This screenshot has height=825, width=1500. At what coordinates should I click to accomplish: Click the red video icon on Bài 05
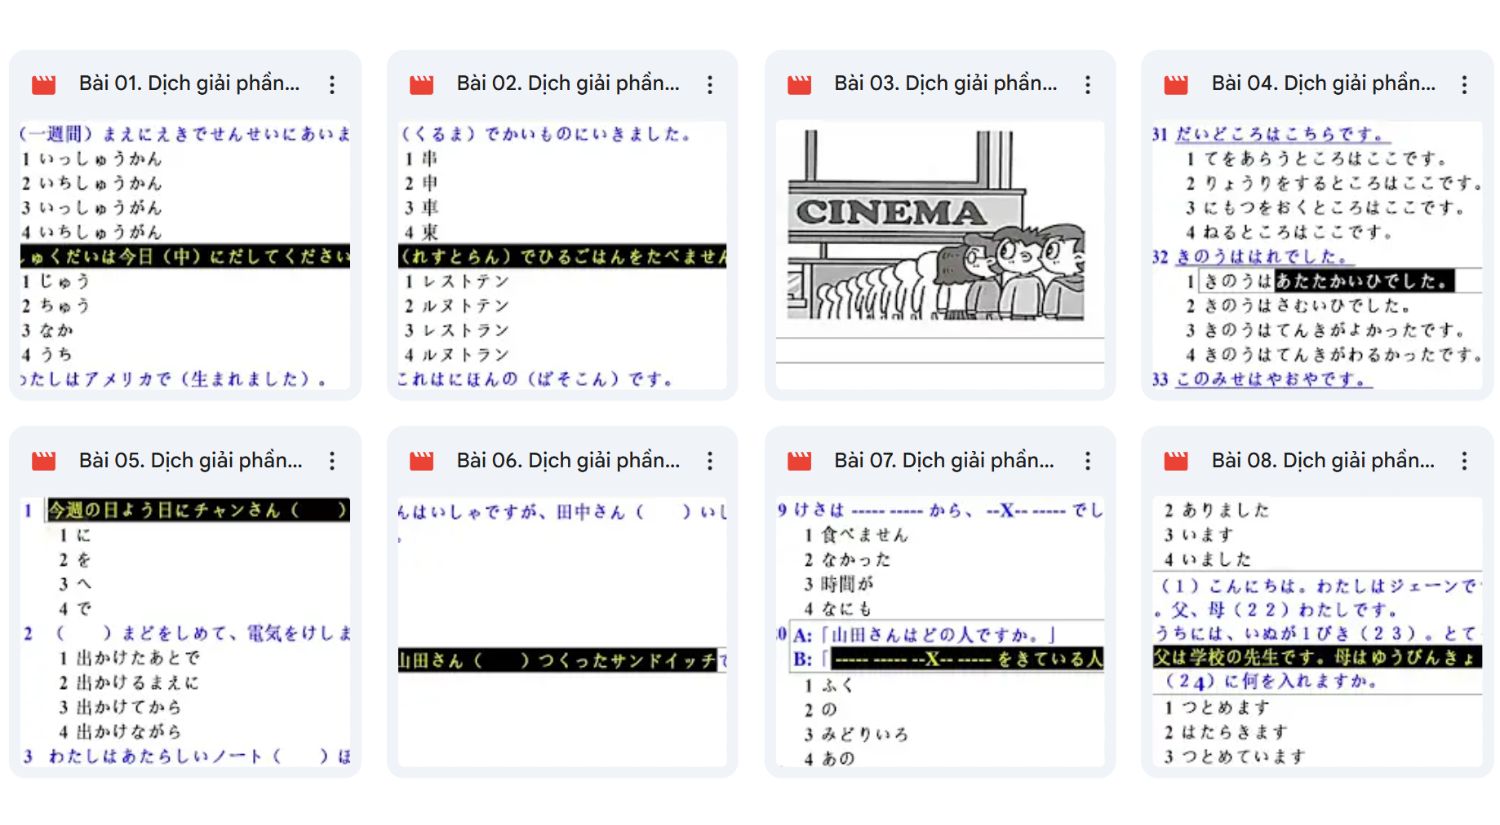coord(42,461)
